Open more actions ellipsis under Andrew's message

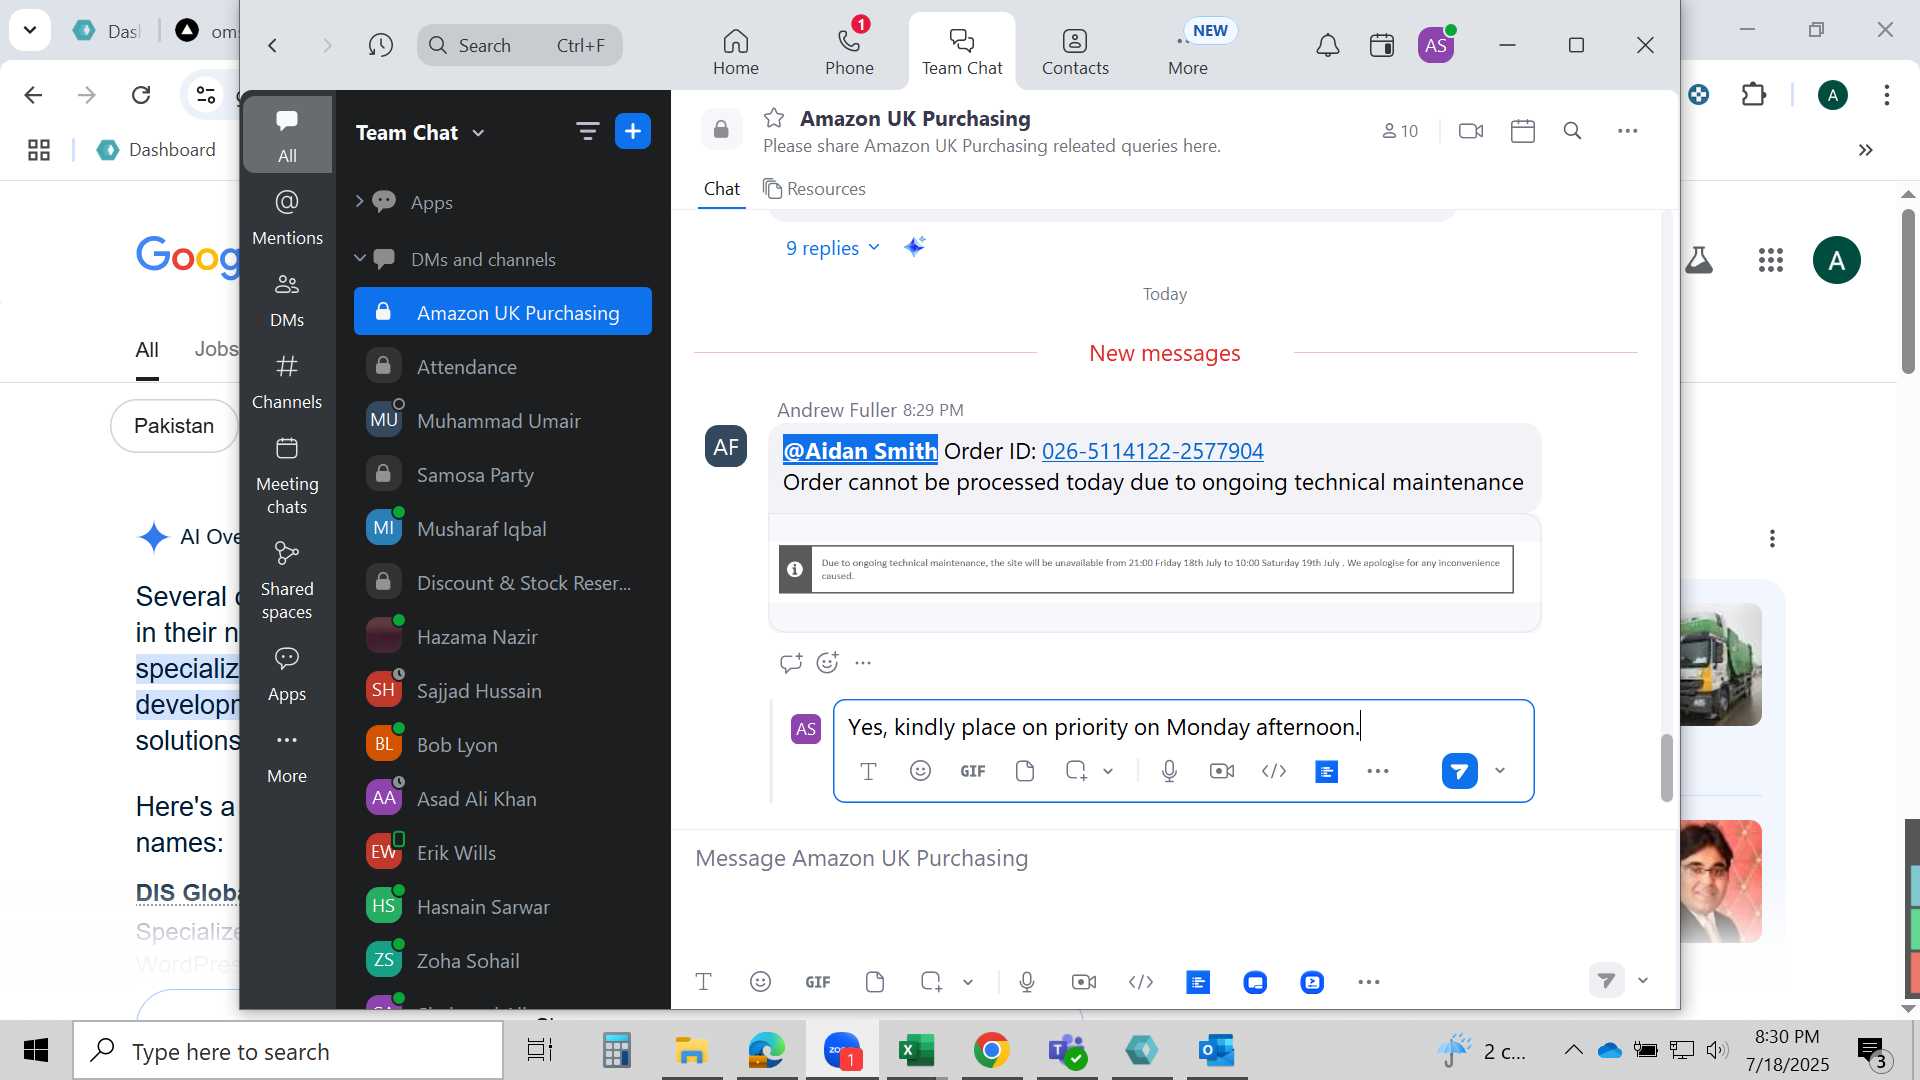(x=863, y=662)
